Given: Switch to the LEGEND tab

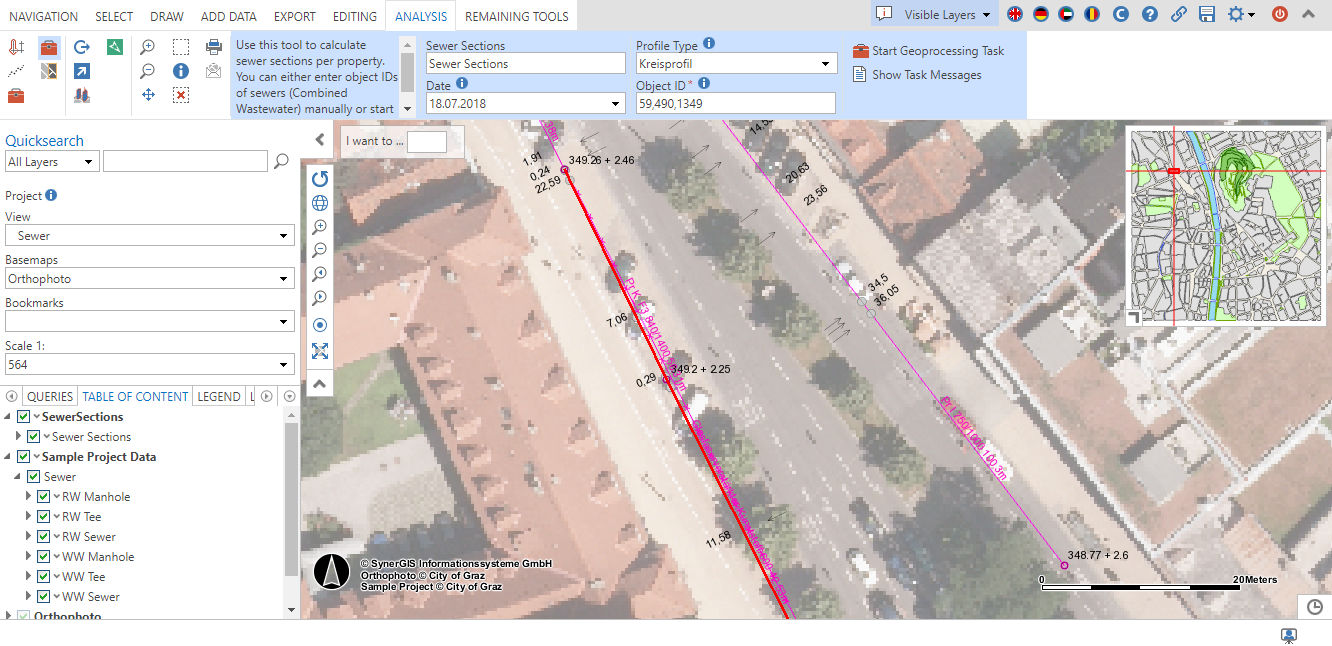Looking at the screenshot, I should [x=218, y=396].
